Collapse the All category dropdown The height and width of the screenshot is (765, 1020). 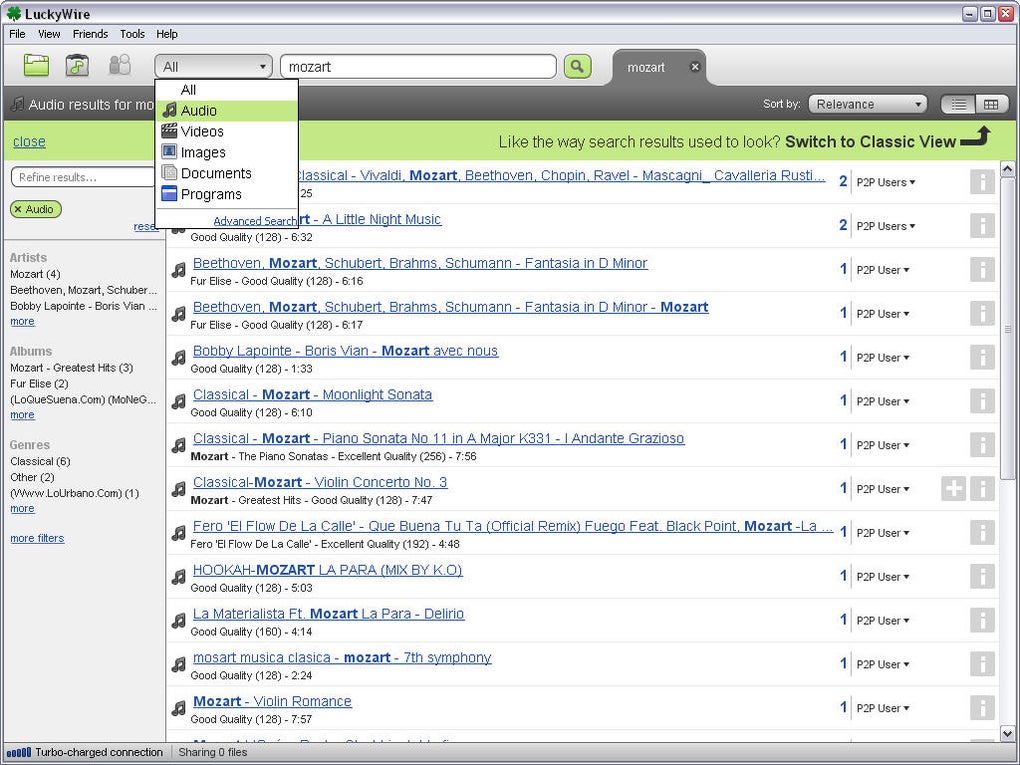click(213, 66)
